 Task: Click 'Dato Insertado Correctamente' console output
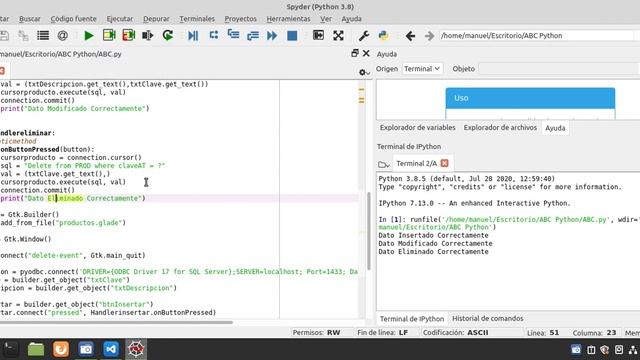pyautogui.click(x=433, y=236)
